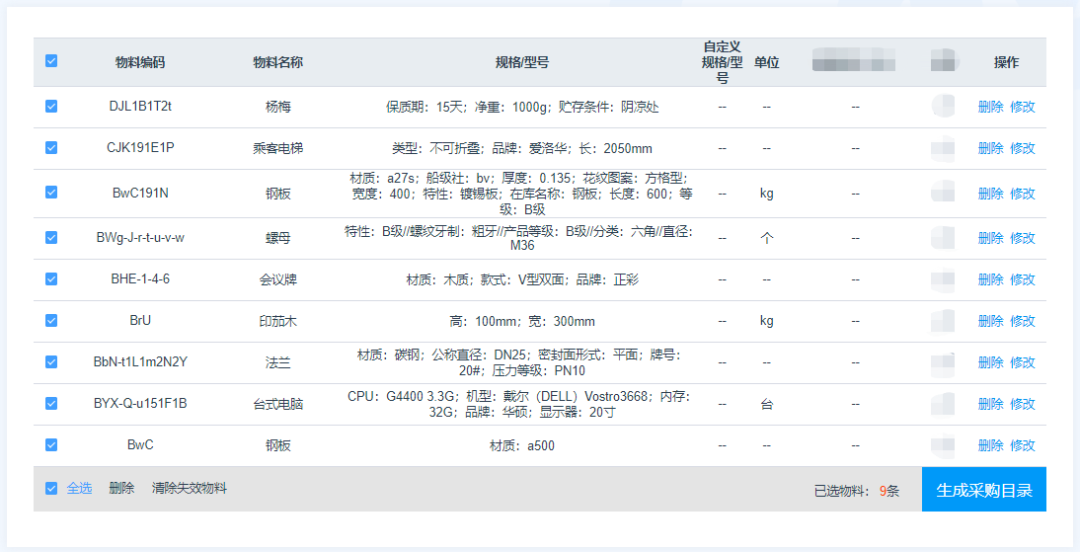The height and width of the screenshot is (552, 1080).
Task: Delete the 法兰 material row
Action: tap(990, 362)
